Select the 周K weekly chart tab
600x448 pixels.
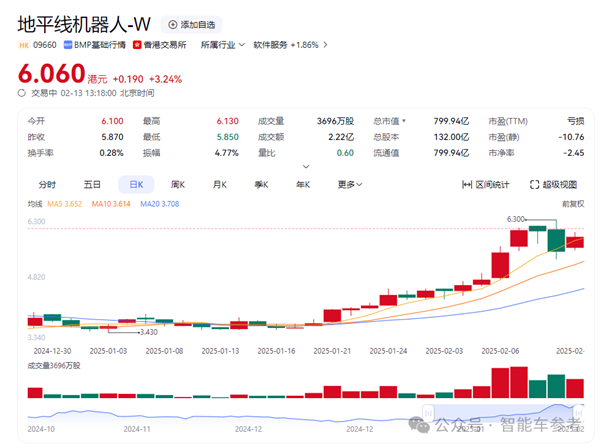[x=178, y=184]
